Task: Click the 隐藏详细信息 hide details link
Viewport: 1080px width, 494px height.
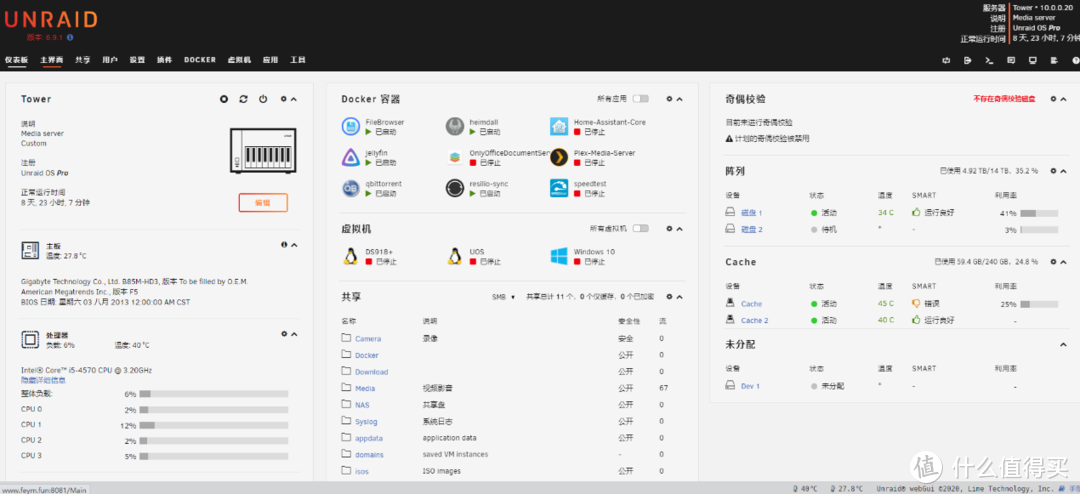Action: [x=43, y=380]
